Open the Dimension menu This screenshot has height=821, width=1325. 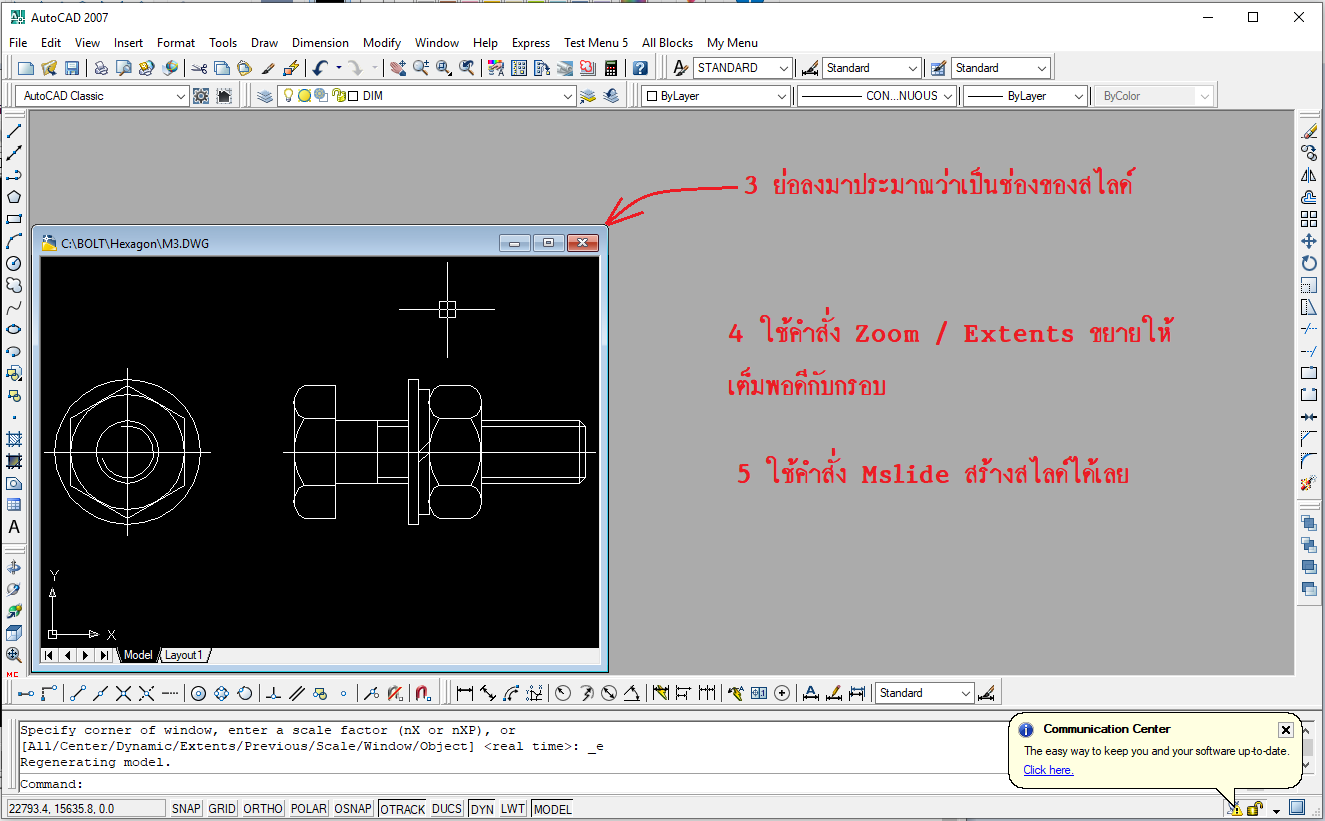320,42
